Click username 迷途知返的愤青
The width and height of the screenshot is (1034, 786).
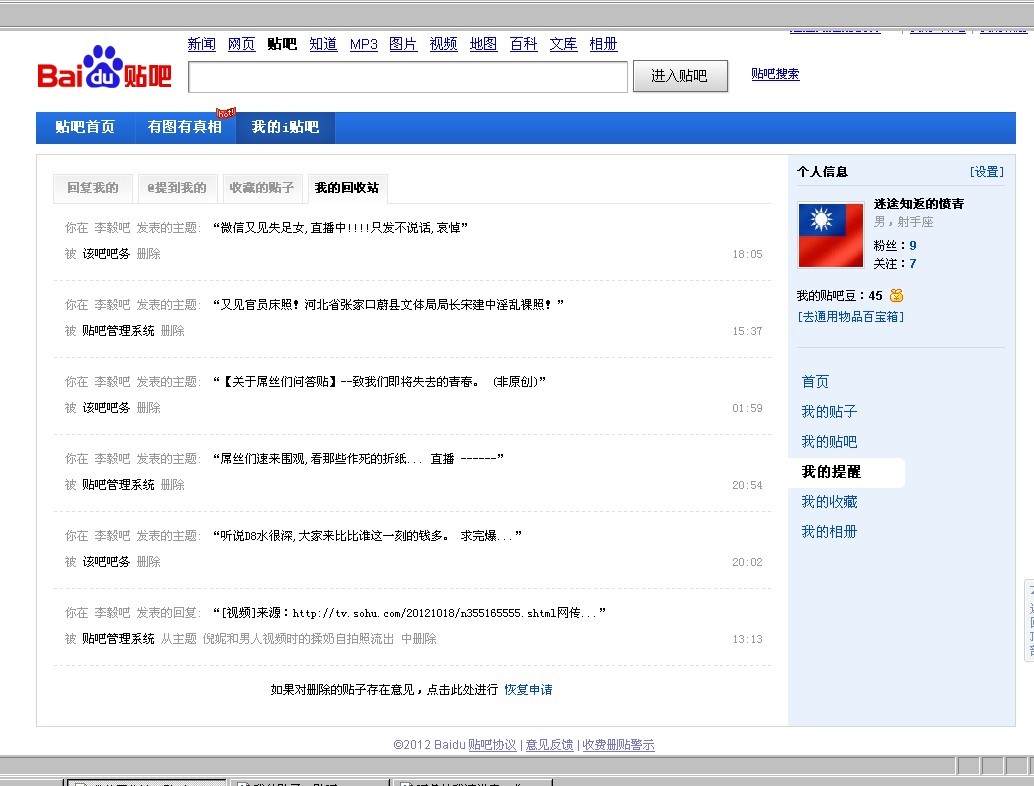[x=919, y=204]
